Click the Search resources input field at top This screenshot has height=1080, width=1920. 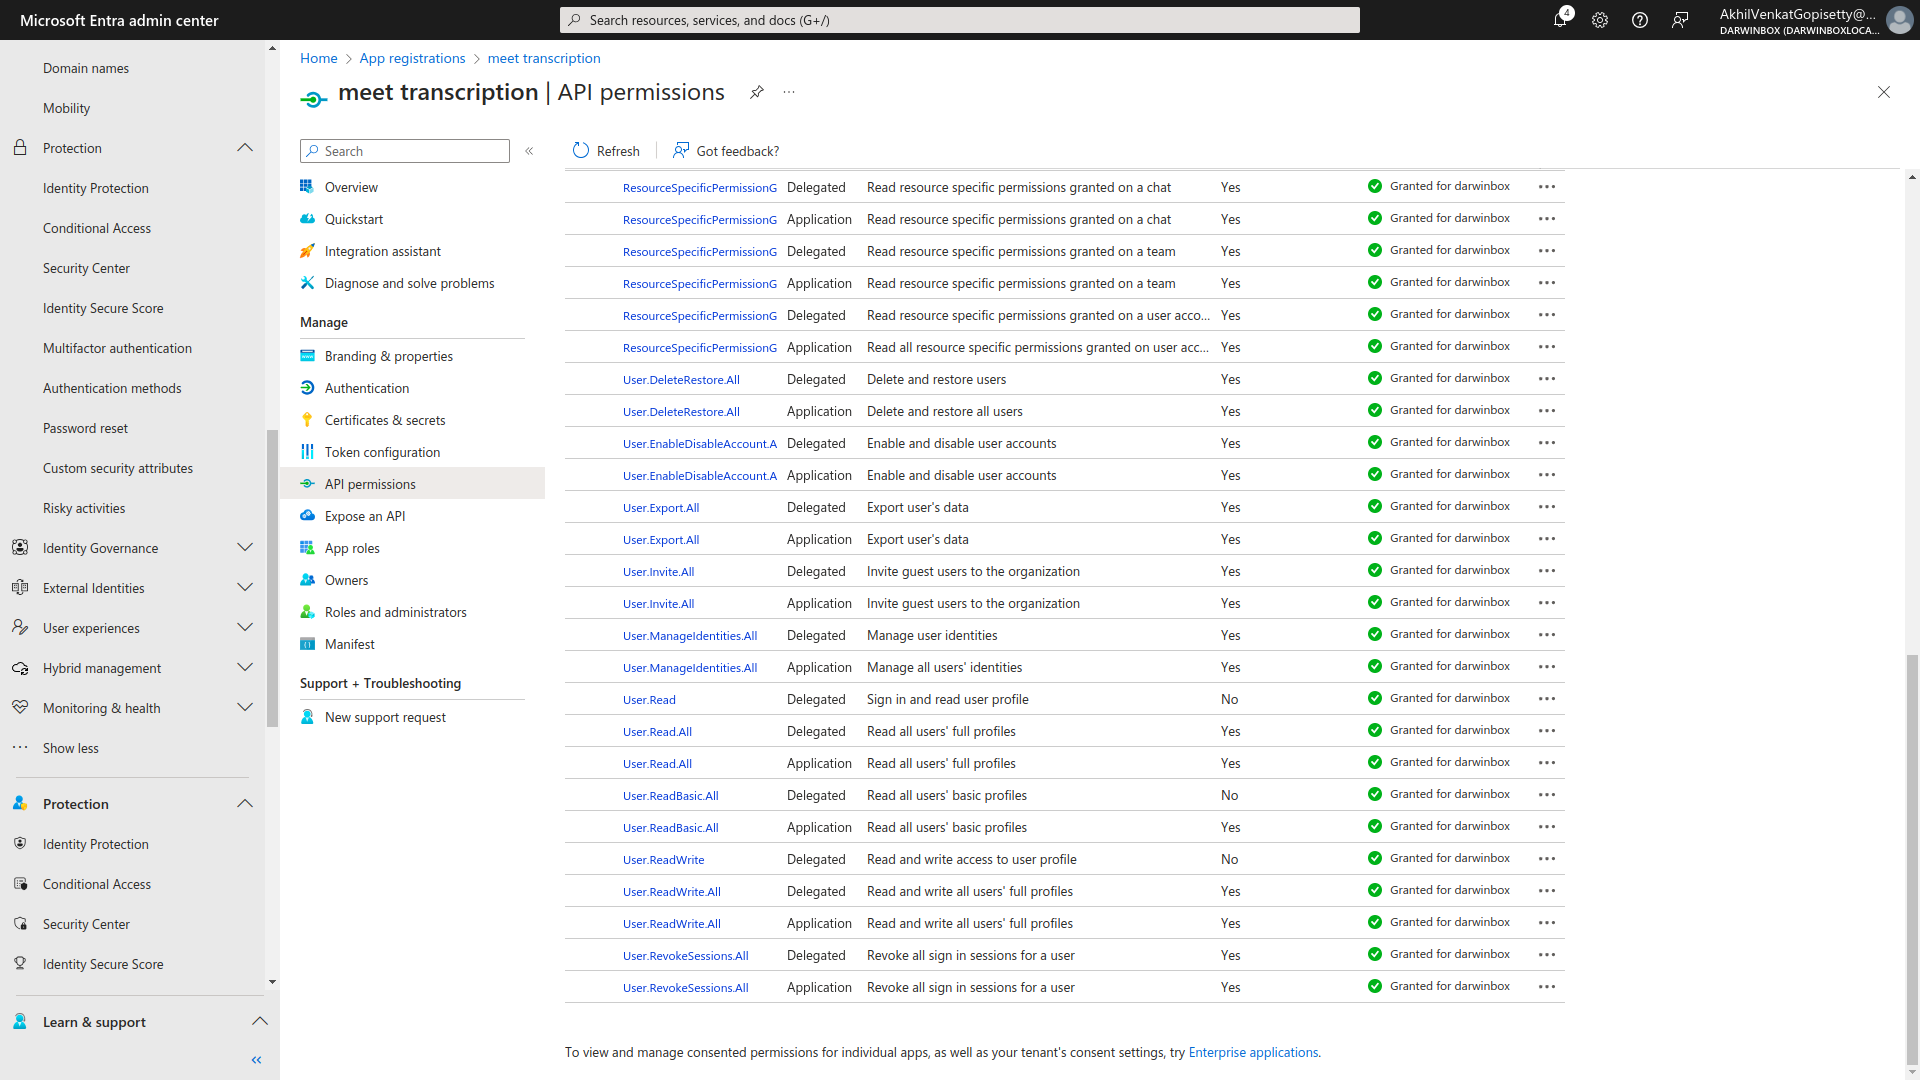pos(959,20)
